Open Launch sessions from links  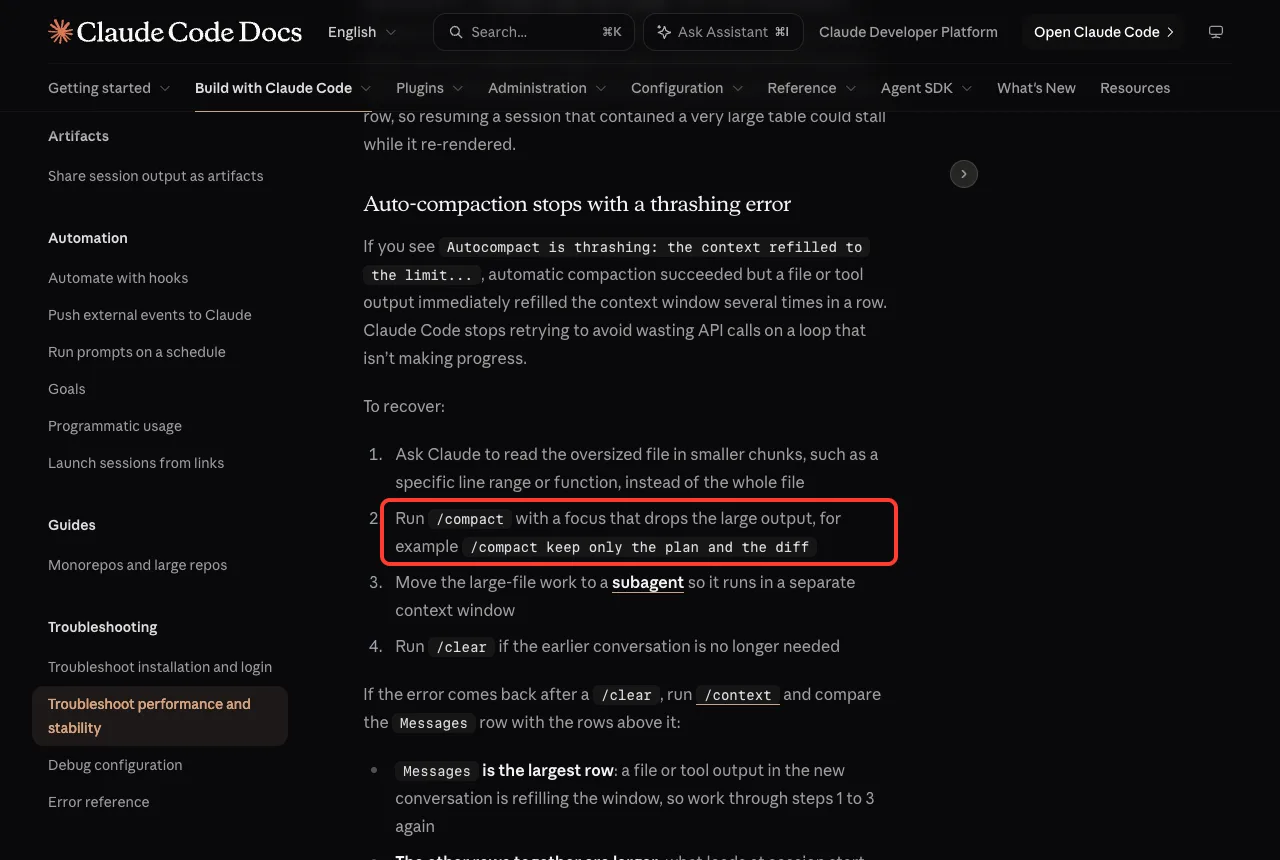click(136, 463)
